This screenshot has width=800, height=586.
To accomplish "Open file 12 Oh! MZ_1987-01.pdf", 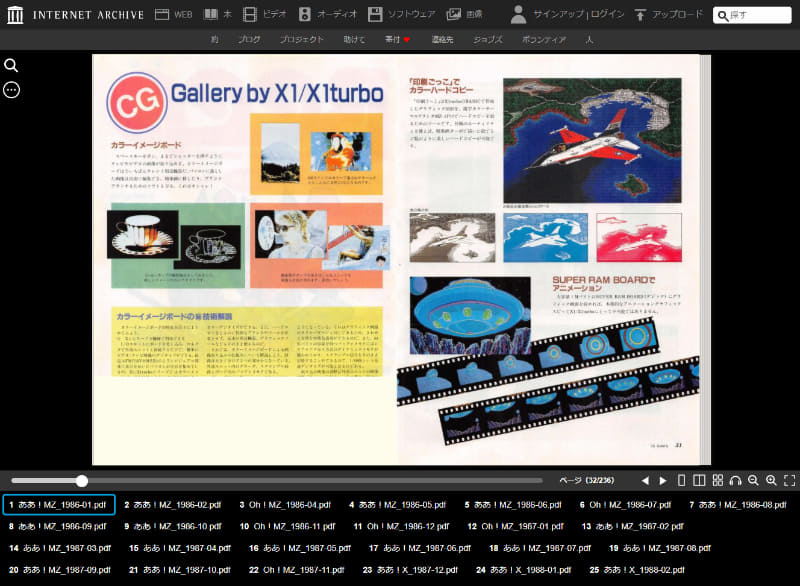I will [x=515, y=526].
